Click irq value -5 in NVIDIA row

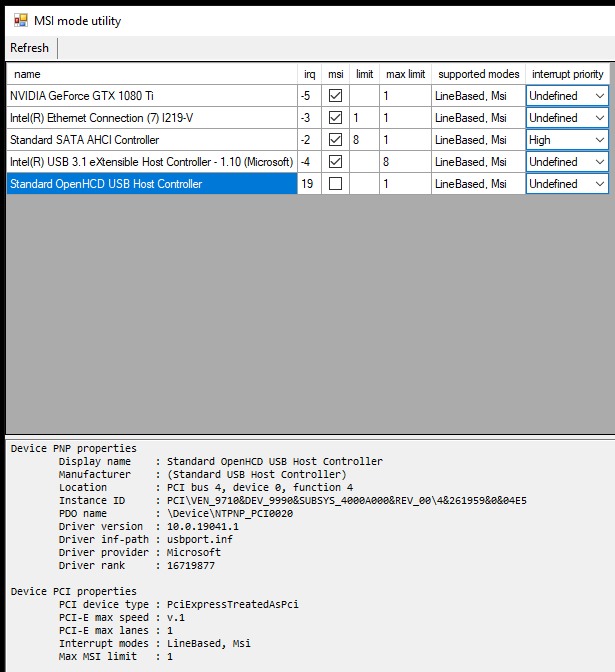pos(309,96)
